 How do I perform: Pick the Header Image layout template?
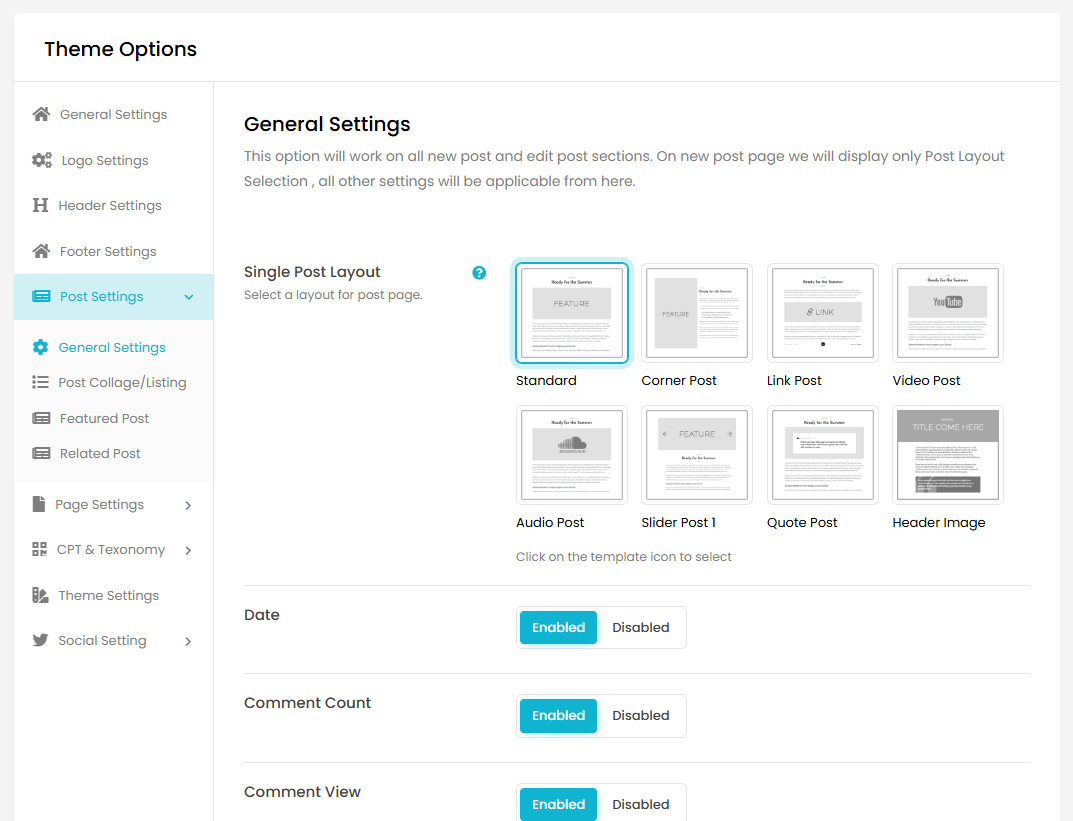(x=947, y=455)
